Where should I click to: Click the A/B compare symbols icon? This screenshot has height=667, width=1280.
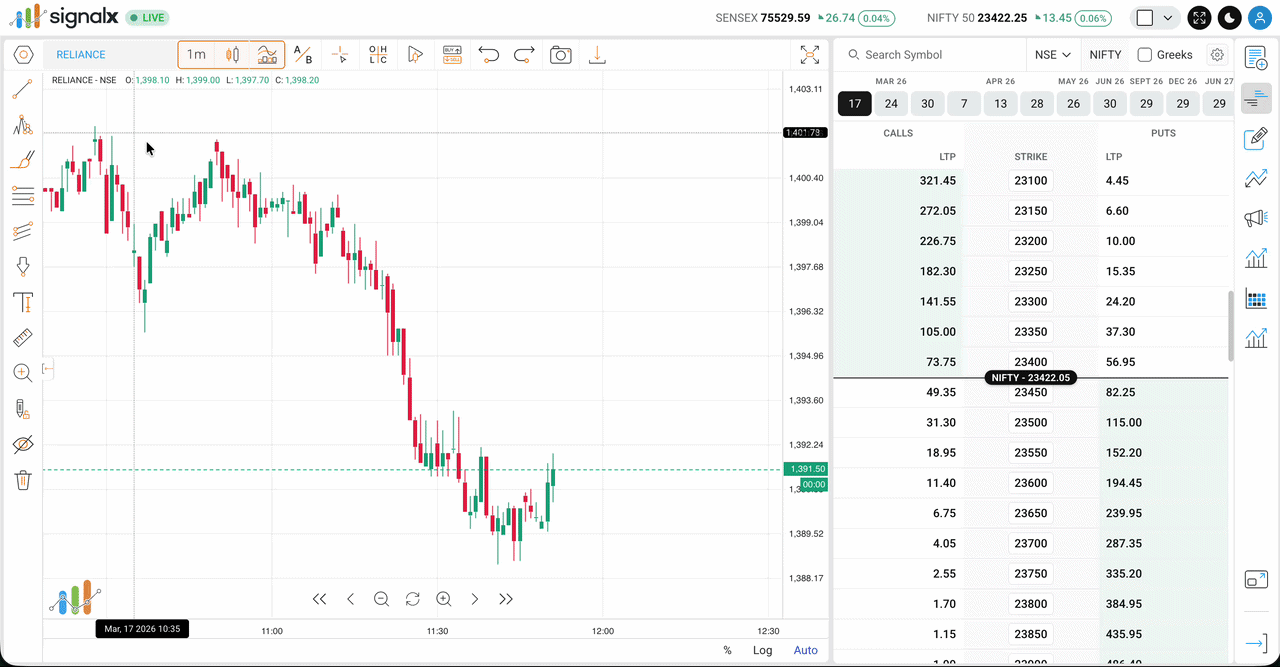[303, 55]
